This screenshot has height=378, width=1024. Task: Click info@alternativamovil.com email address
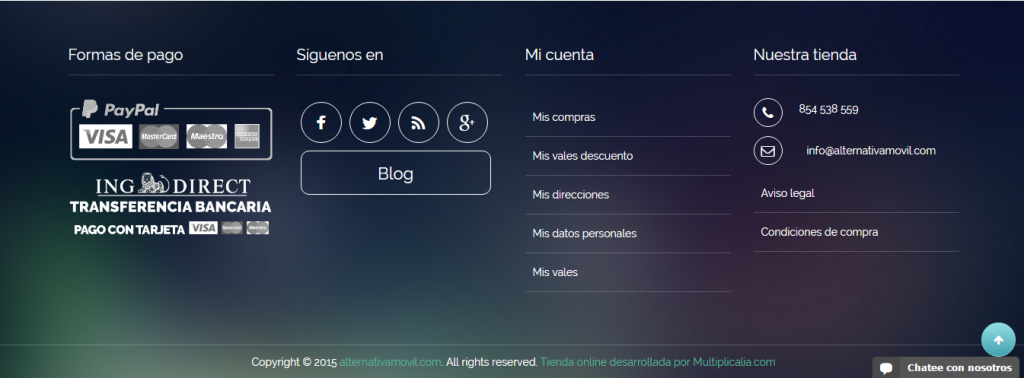871,151
